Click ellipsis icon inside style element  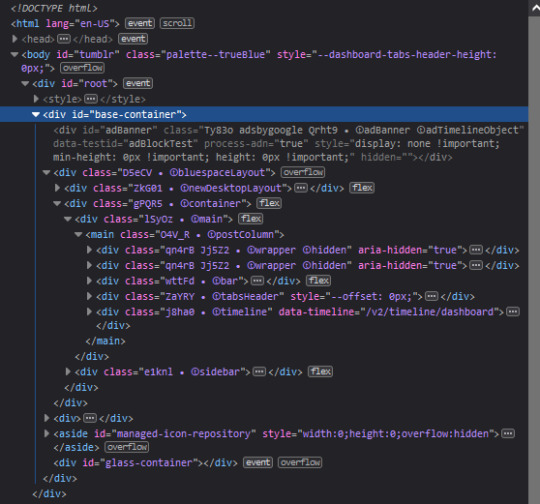pyautogui.click(x=91, y=99)
